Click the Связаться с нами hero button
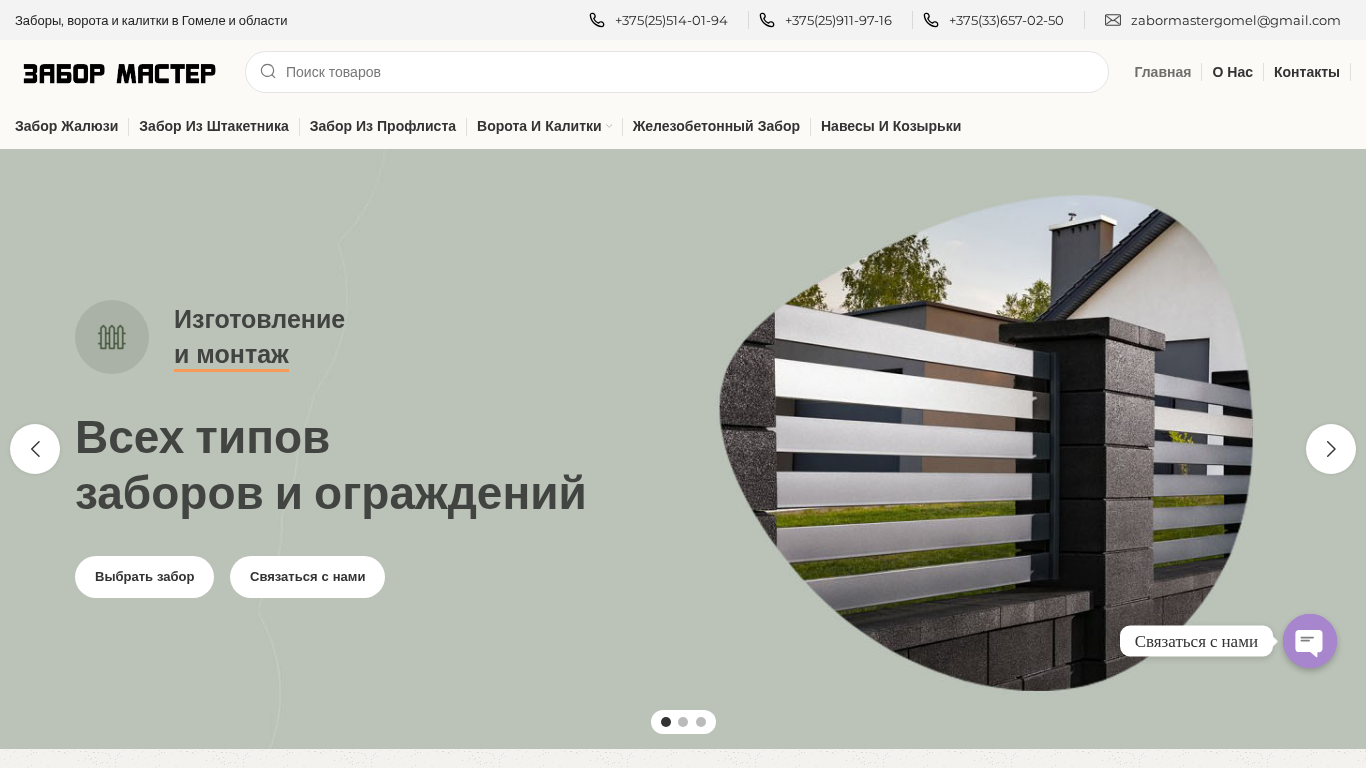Image resolution: width=1366 pixels, height=768 pixels. pyautogui.click(x=307, y=577)
